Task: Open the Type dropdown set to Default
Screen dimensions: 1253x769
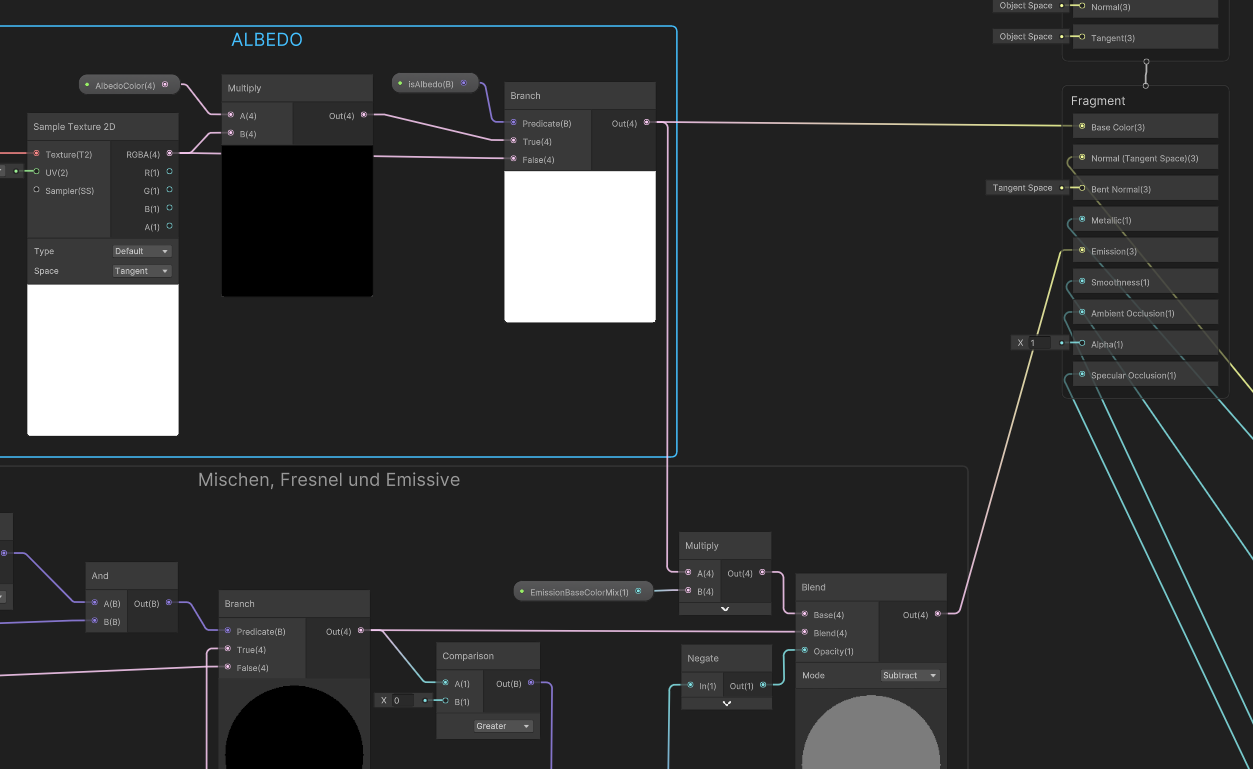Action: [x=142, y=251]
